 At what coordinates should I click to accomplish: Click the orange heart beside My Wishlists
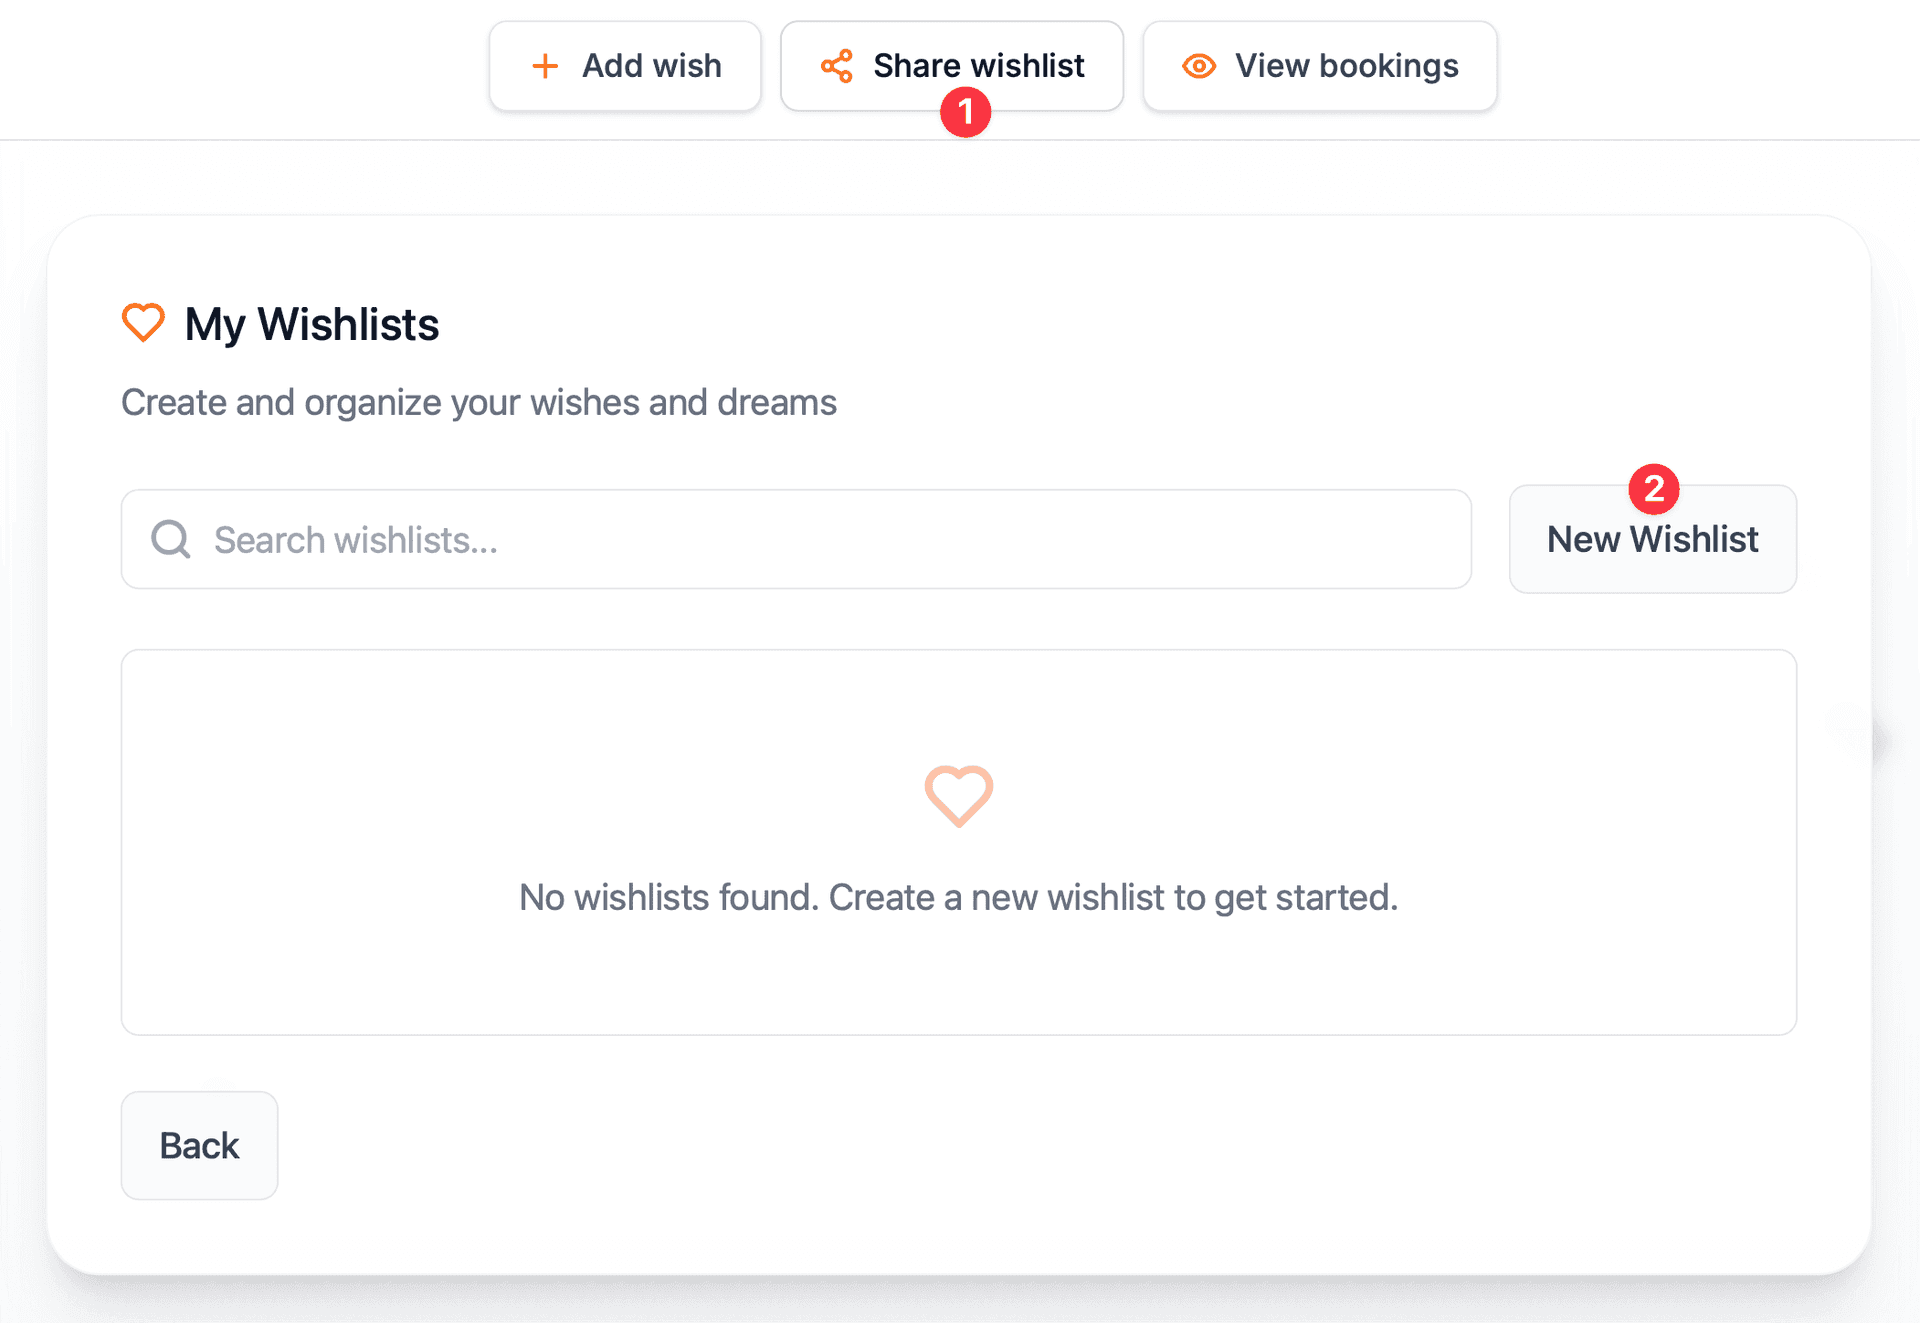coord(143,323)
